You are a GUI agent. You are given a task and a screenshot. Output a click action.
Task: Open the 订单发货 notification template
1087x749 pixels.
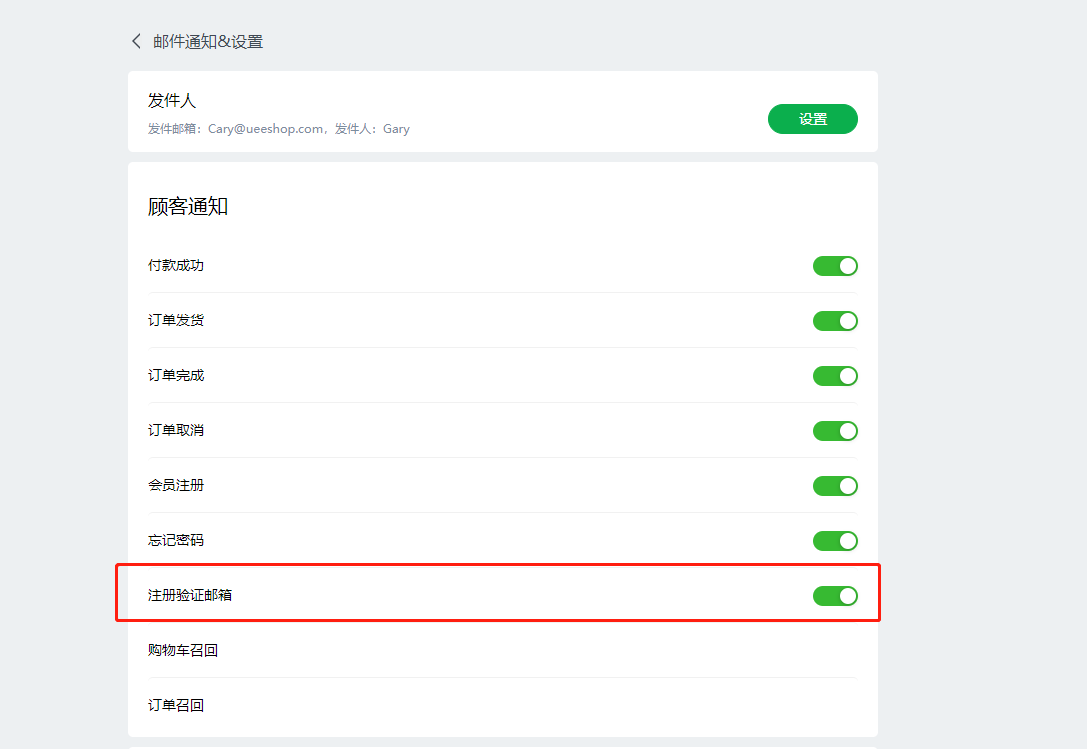click(x=176, y=320)
